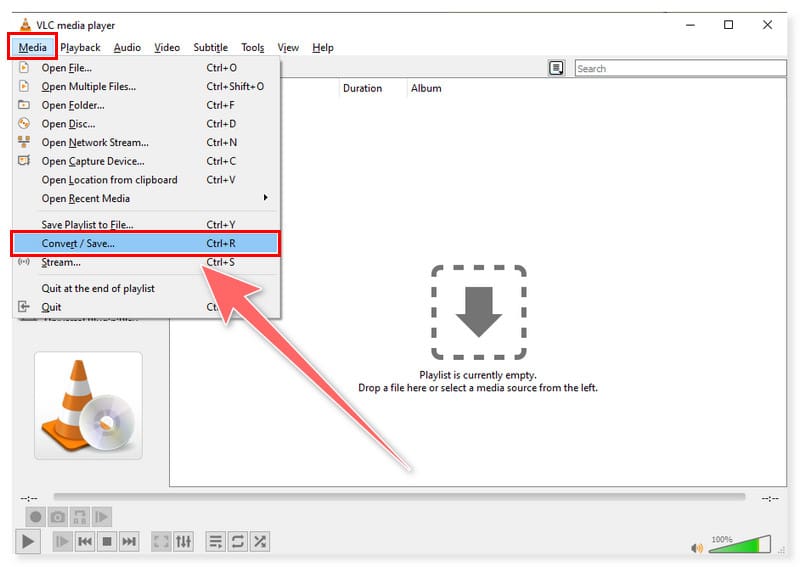Image resolution: width=800 pixels, height=567 pixels.
Task: Open the Tools menu
Action: [252, 47]
